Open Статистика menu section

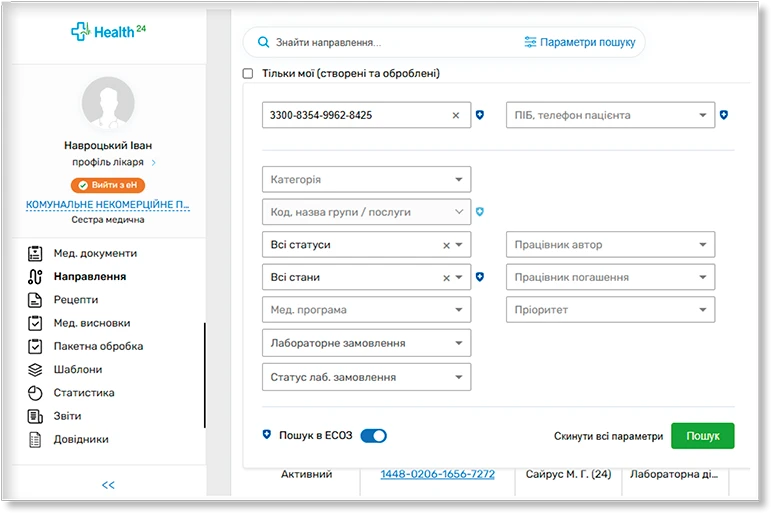84,393
